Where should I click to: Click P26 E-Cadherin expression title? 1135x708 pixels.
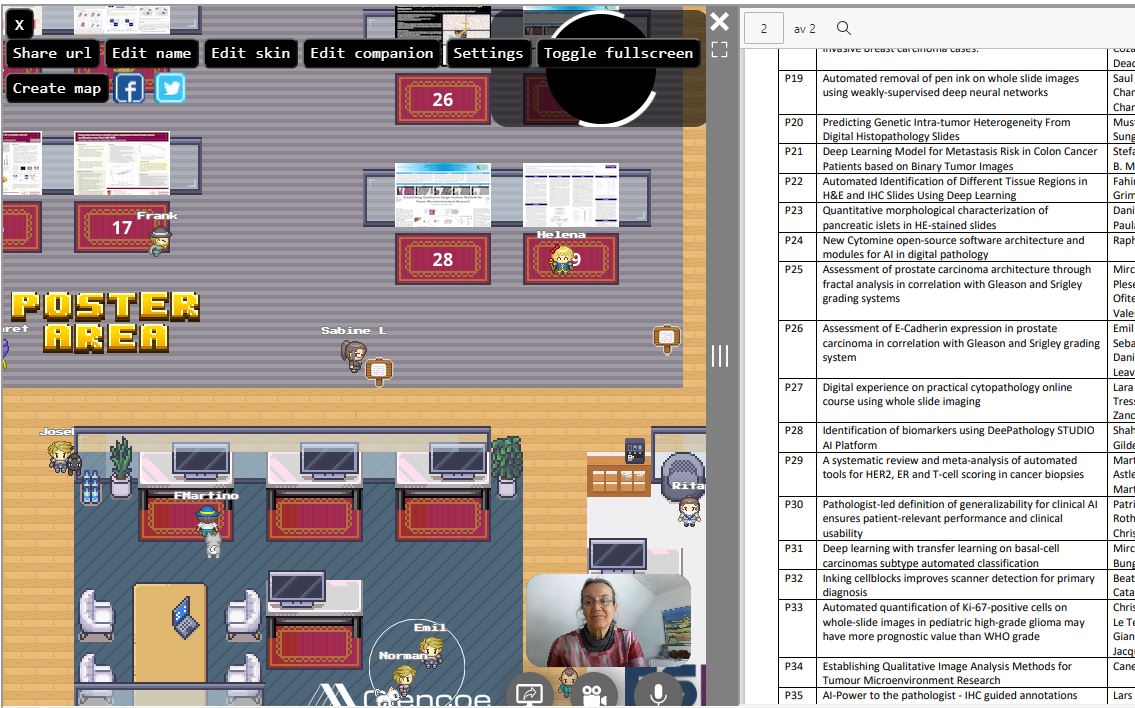click(961, 343)
